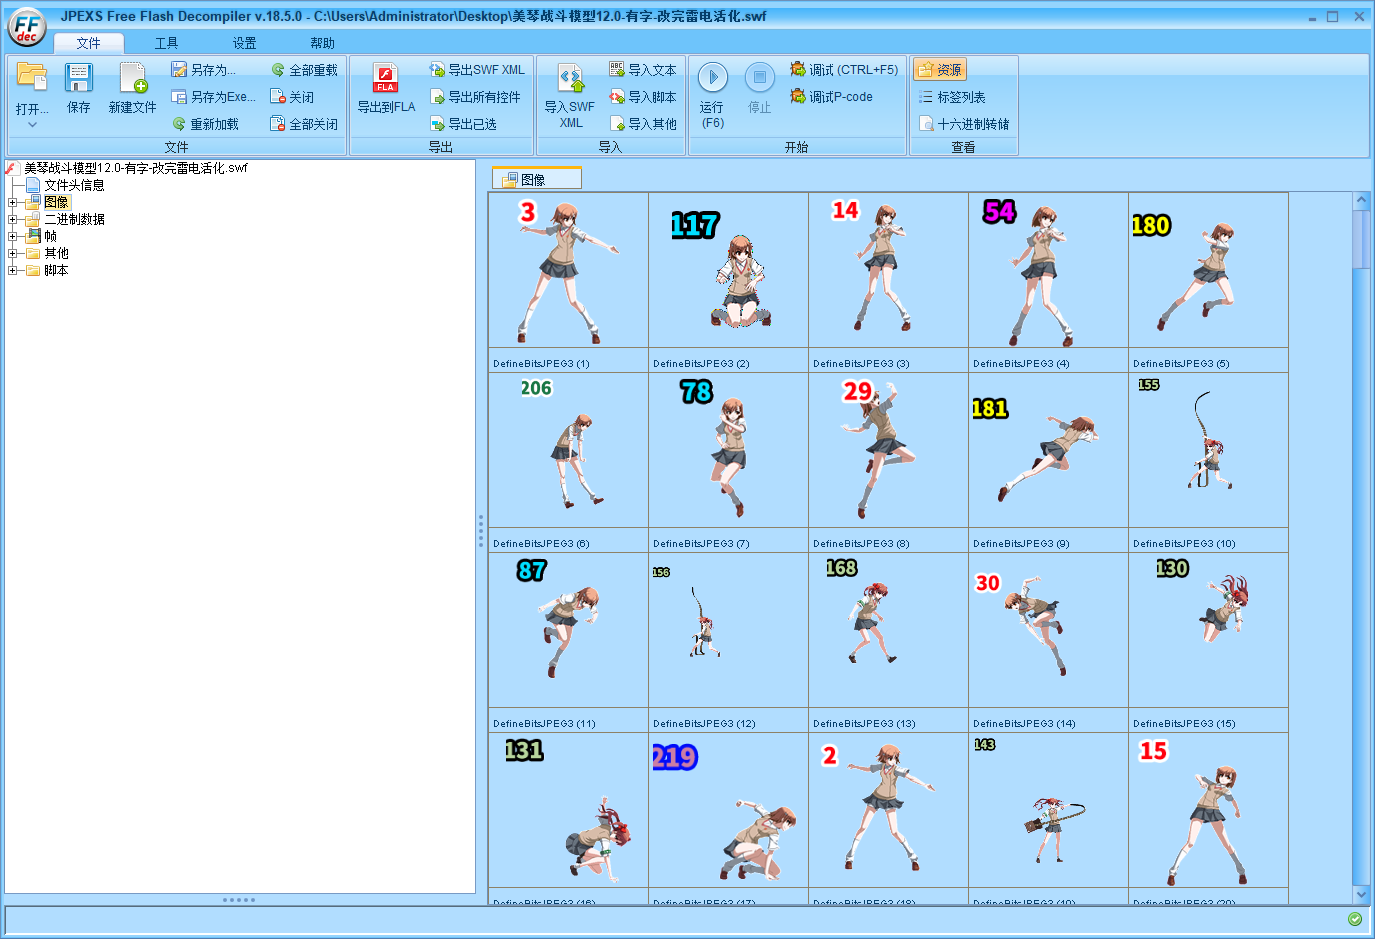The height and width of the screenshot is (939, 1375).
Task: Click the 关闭 close file item
Action: [x=292, y=97]
